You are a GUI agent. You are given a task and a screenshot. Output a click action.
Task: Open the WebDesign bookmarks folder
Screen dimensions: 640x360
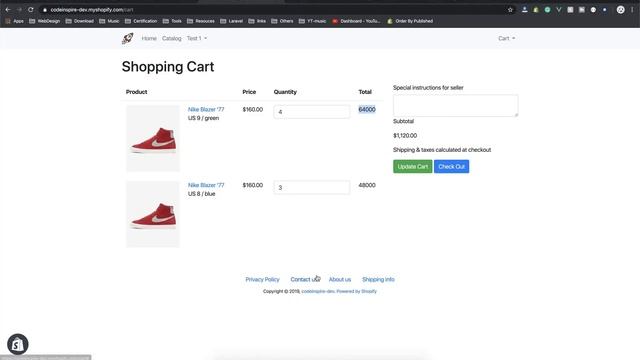coord(44,21)
